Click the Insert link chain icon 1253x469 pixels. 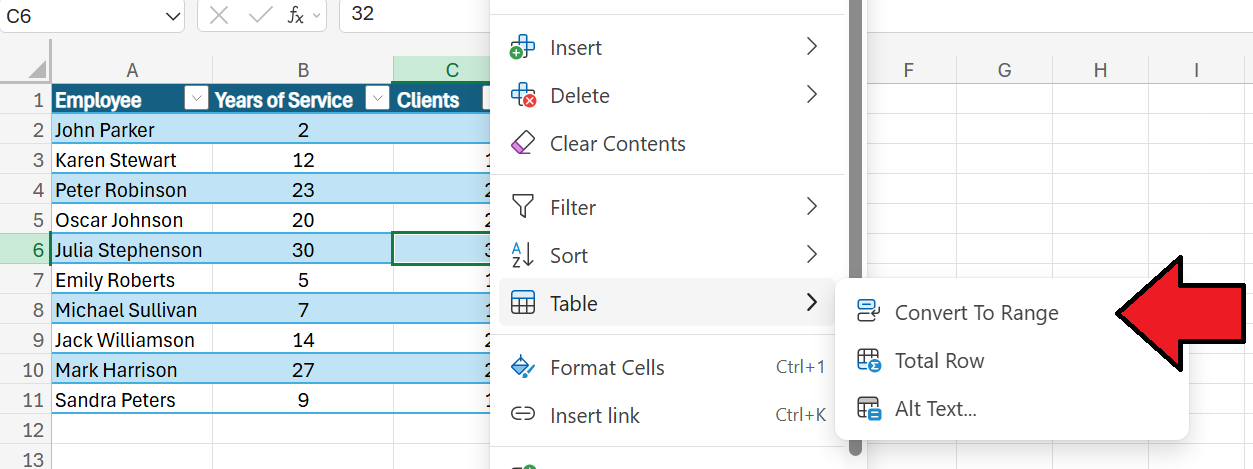tap(523, 415)
